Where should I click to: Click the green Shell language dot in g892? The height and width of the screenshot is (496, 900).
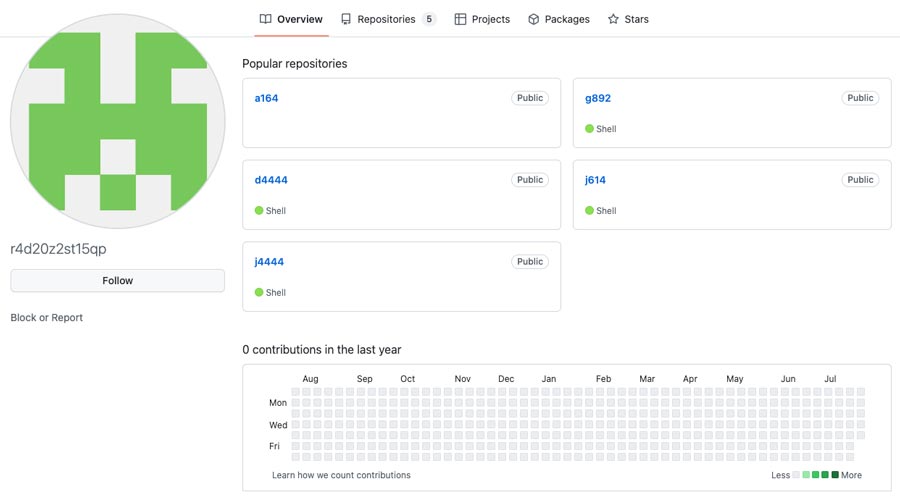tap(589, 129)
